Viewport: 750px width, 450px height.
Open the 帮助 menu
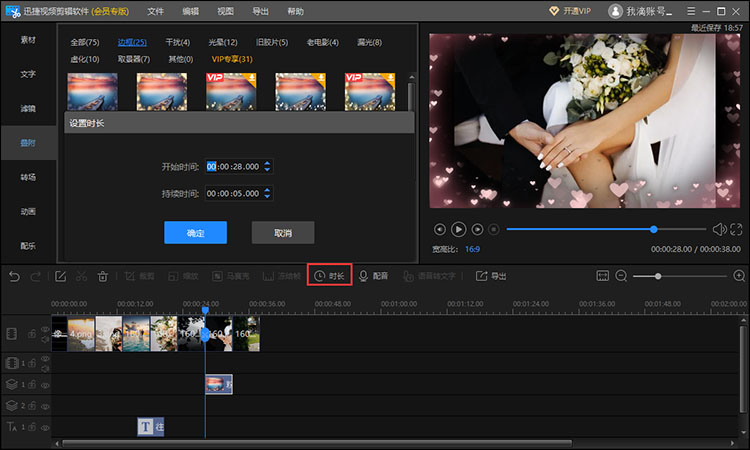pos(295,11)
